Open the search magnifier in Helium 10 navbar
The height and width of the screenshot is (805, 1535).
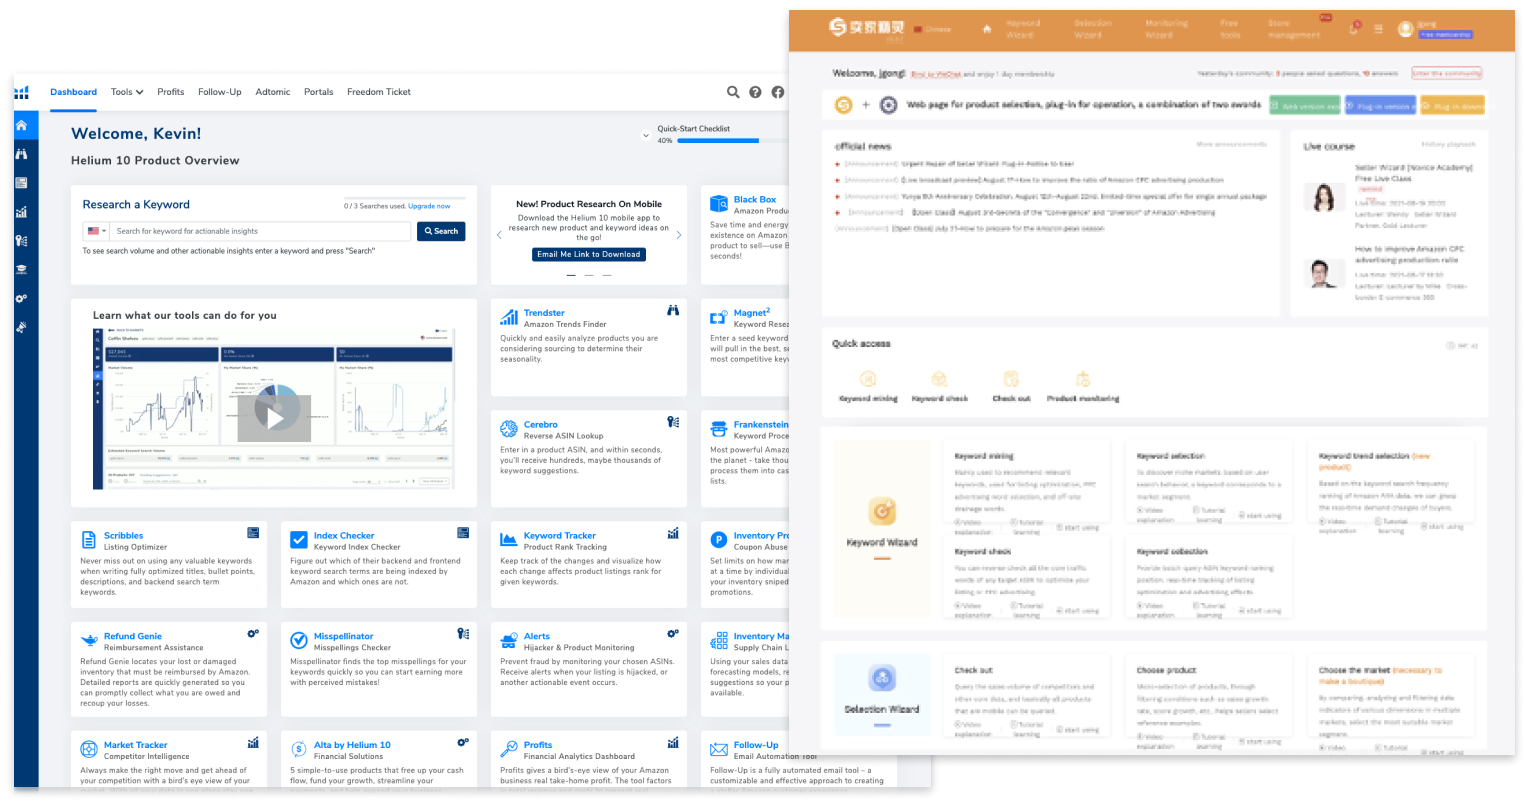[x=733, y=91]
